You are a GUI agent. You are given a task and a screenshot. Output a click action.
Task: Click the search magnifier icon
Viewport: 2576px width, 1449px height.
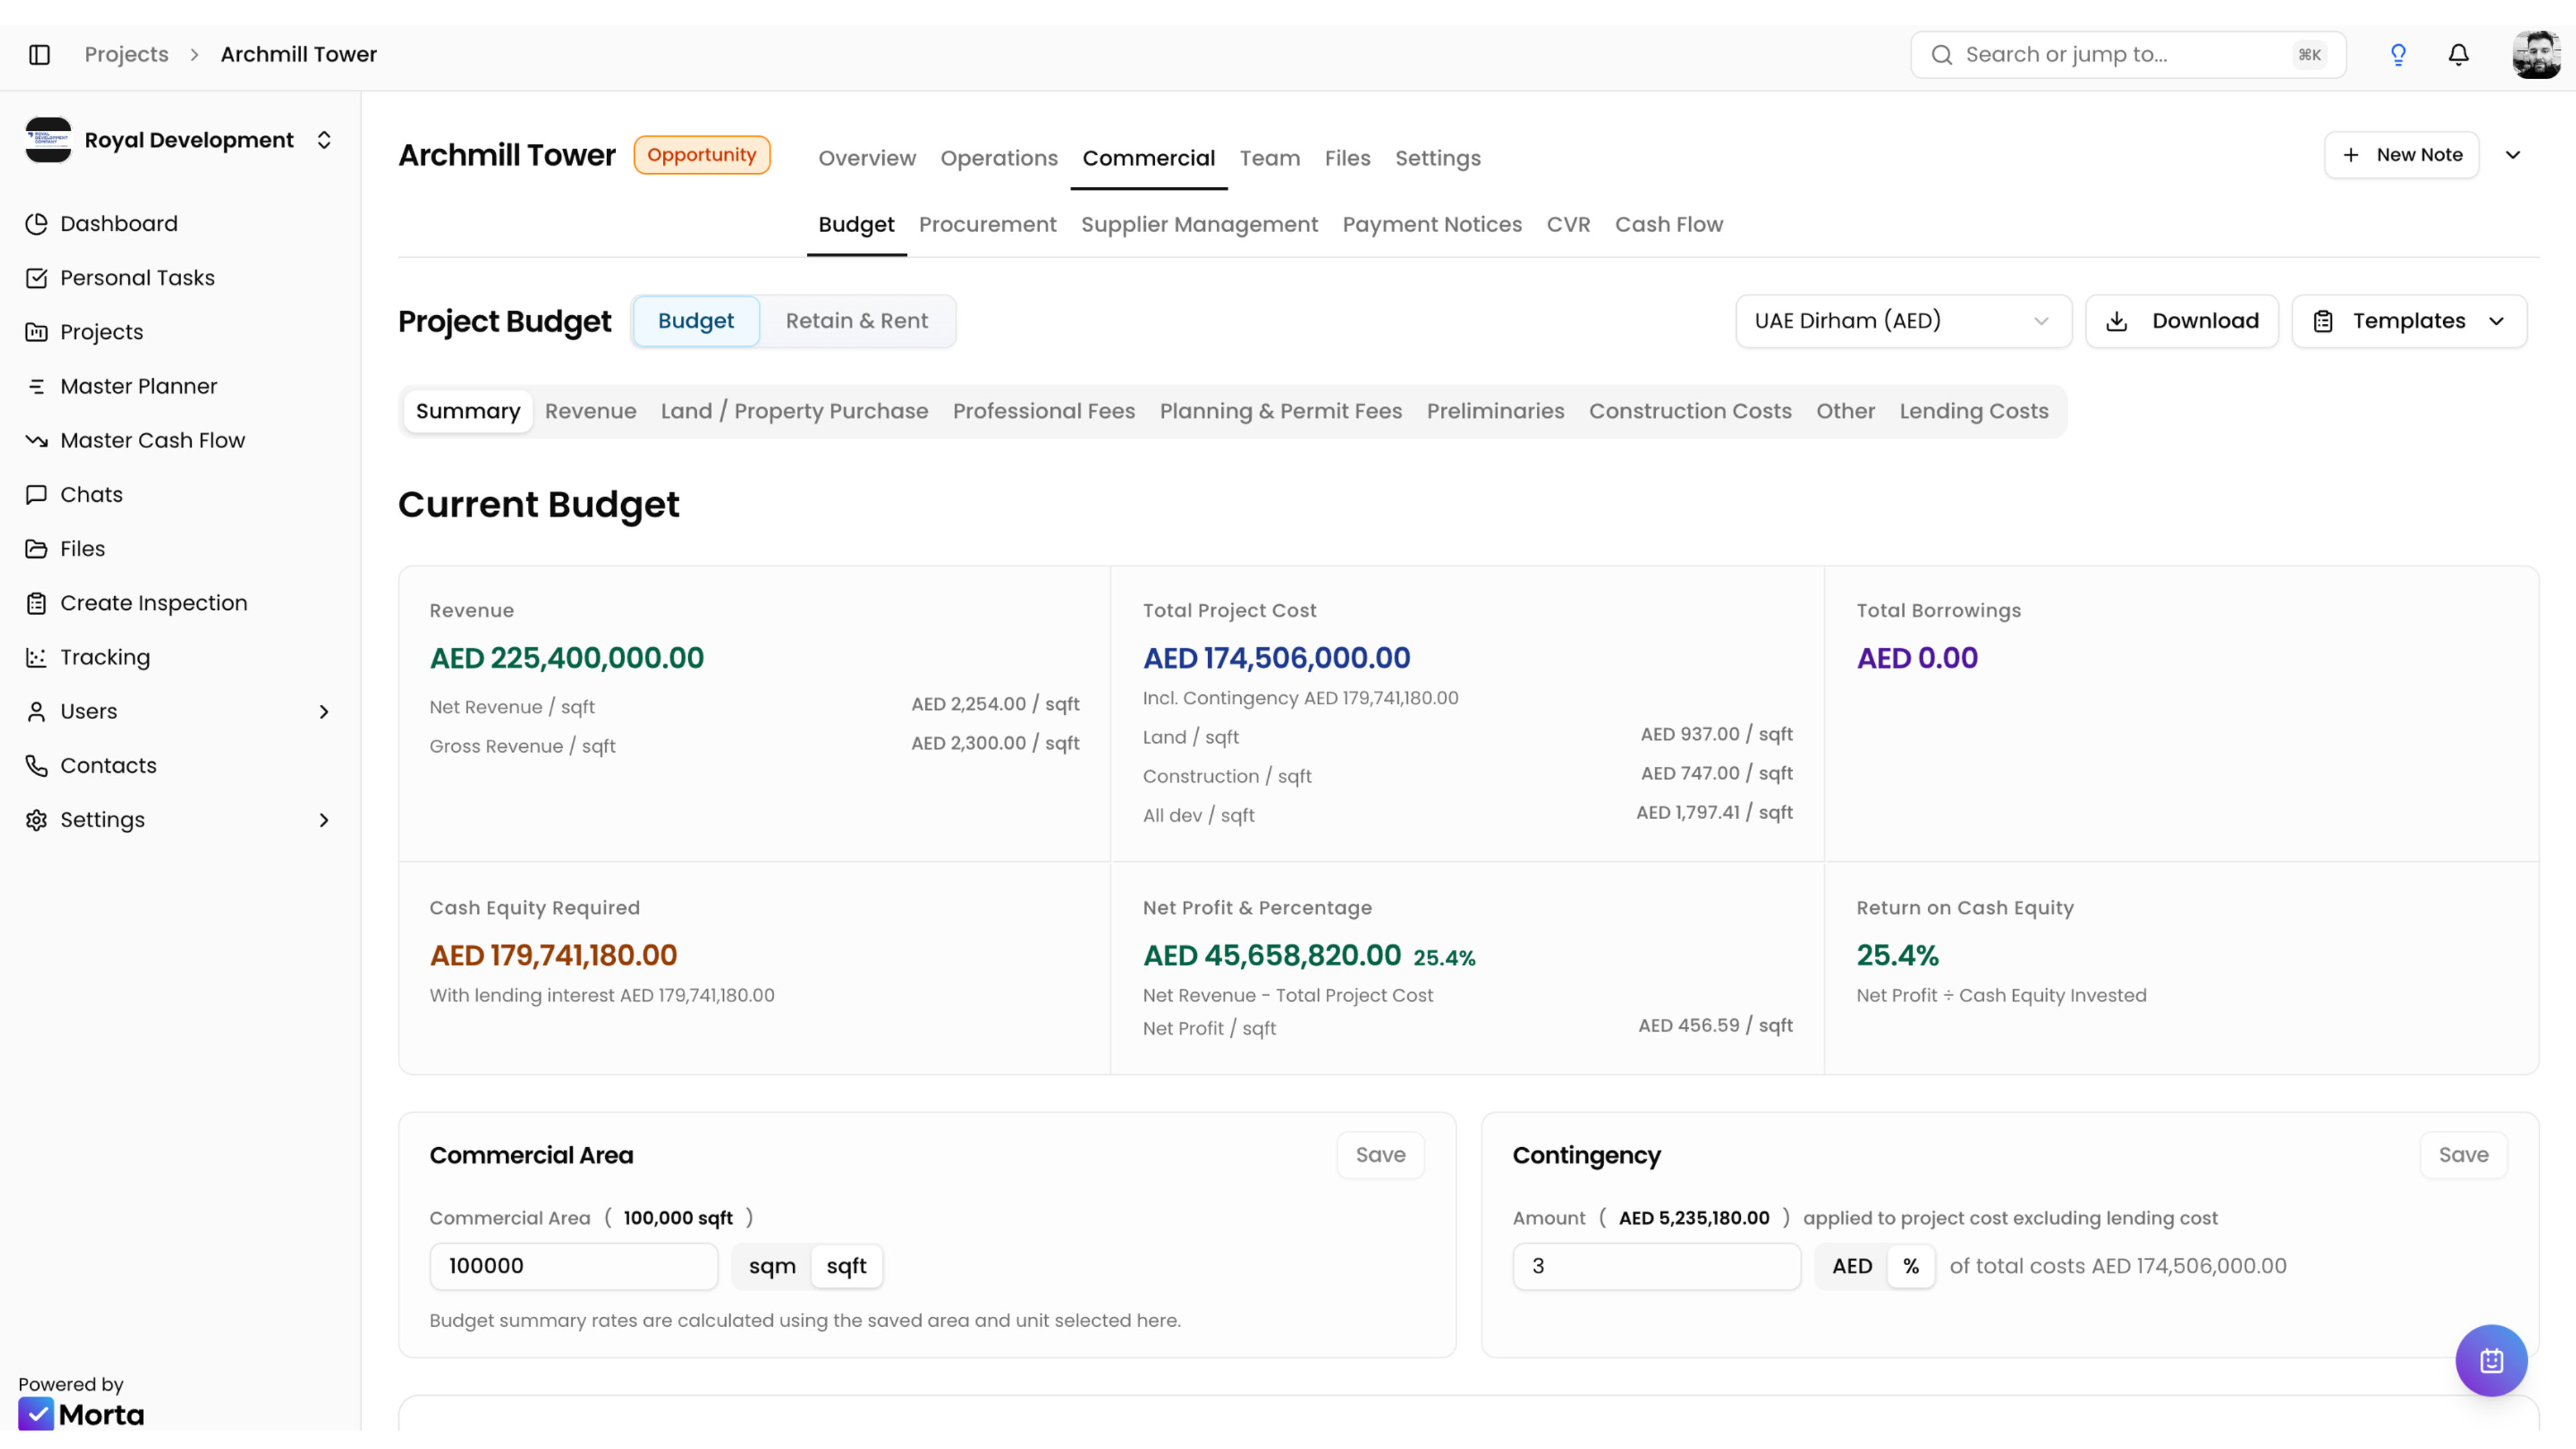[x=1941, y=54]
